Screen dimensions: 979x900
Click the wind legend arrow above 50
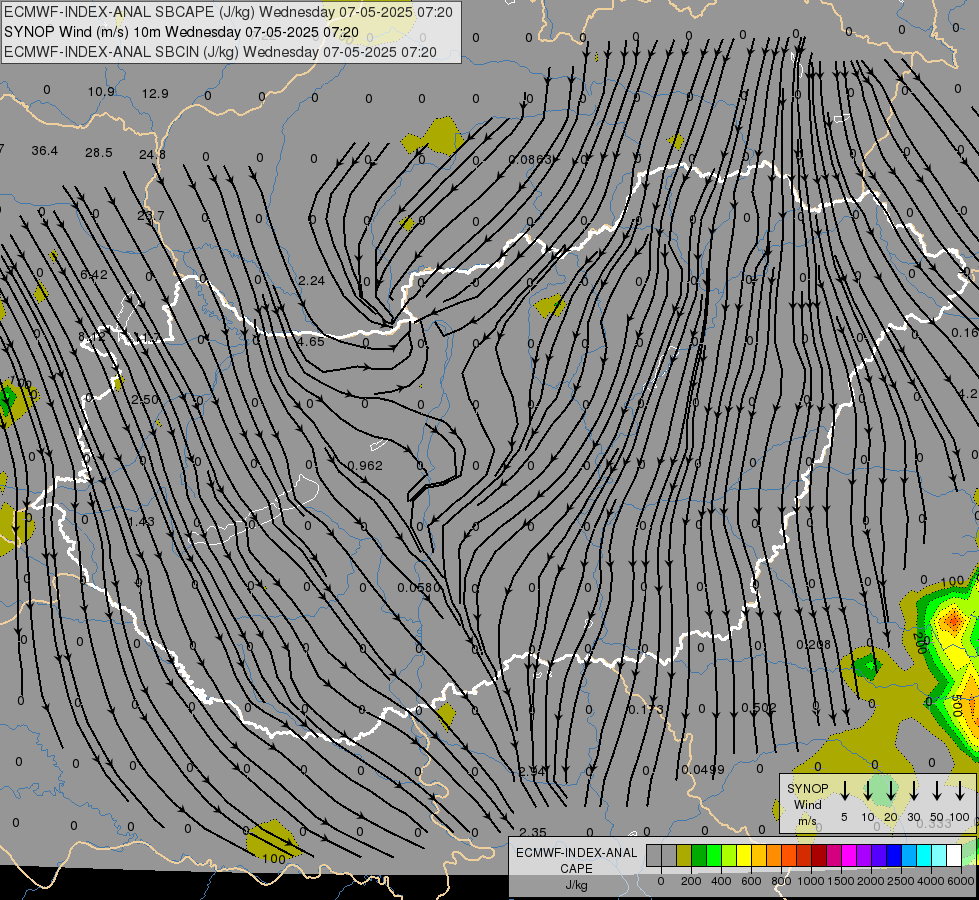937,790
